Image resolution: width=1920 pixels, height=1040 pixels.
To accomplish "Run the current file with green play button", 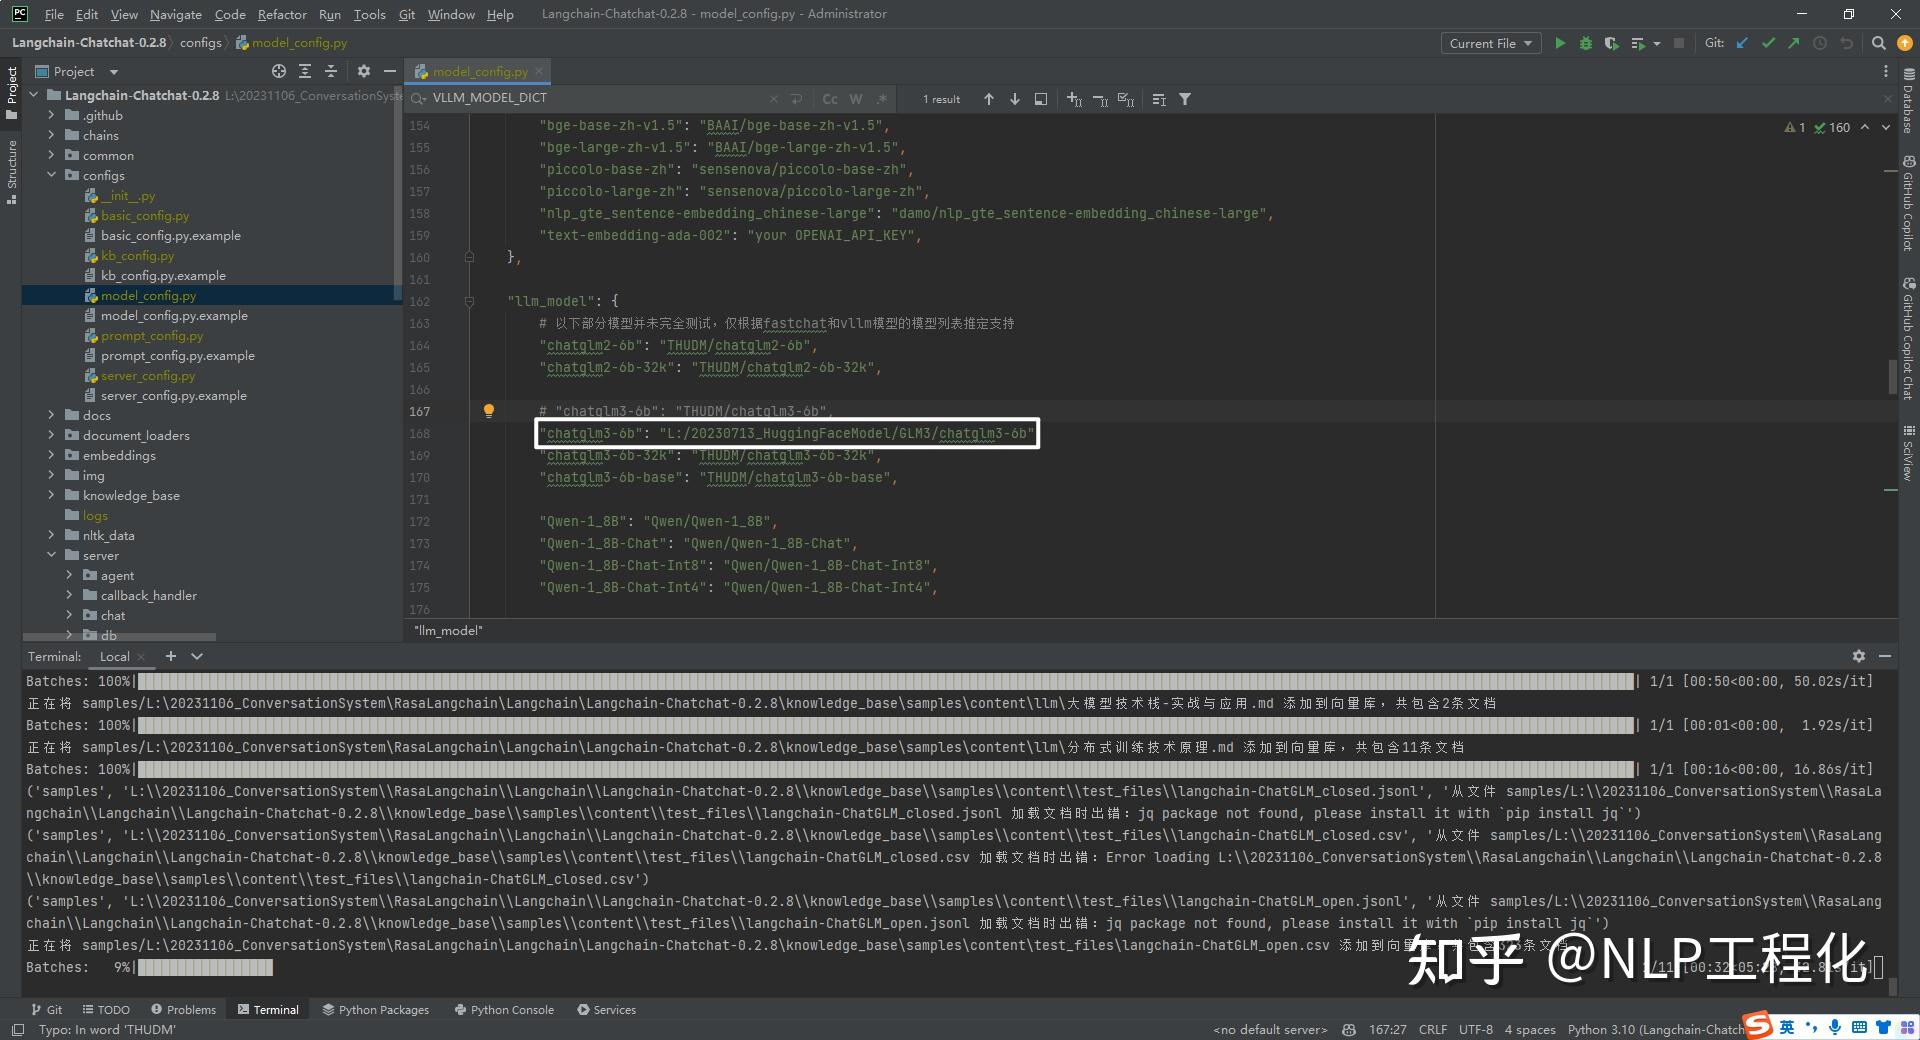I will pos(1559,43).
